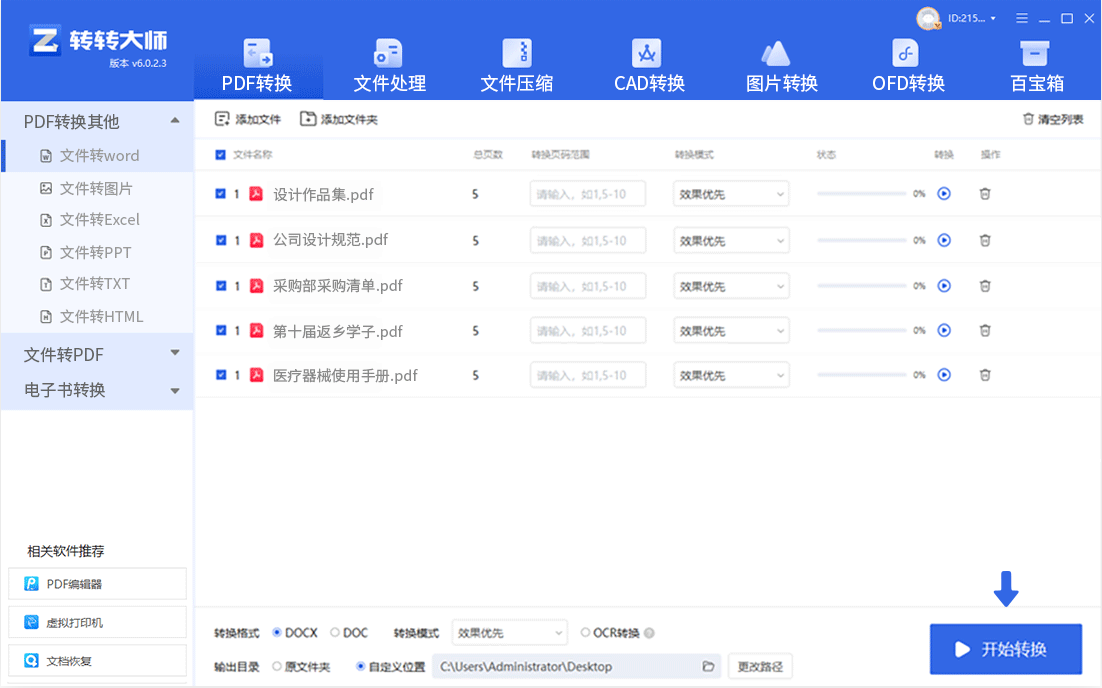Uncheck the 采购部采购清单.pdf file checkbox
1102x688 pixels.
coord(221,285)
